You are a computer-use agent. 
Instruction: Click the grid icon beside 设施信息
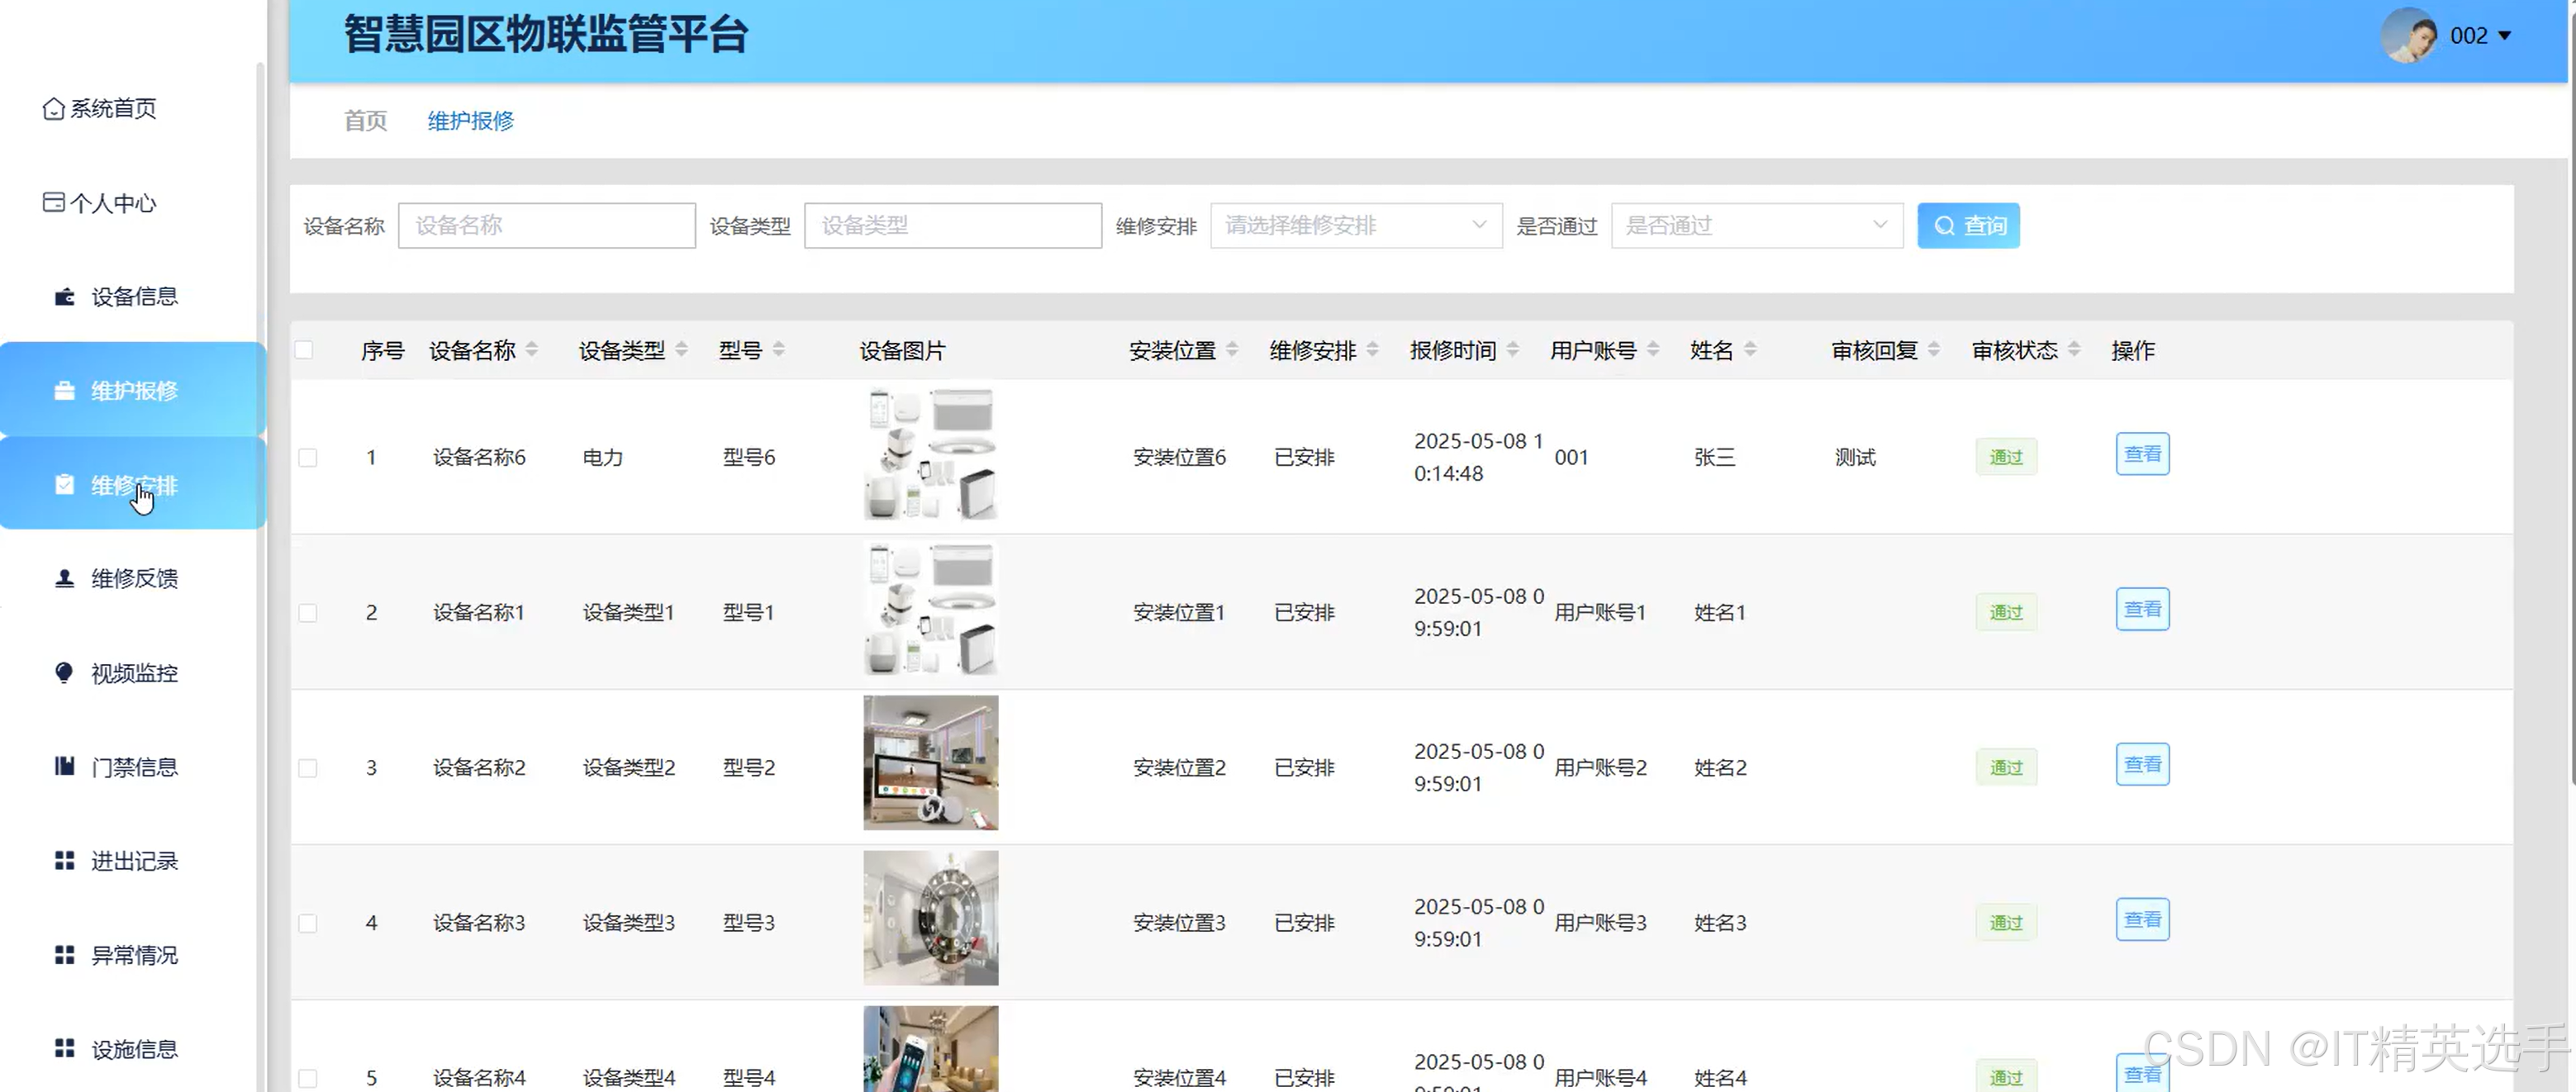(x=65, y=1049)
